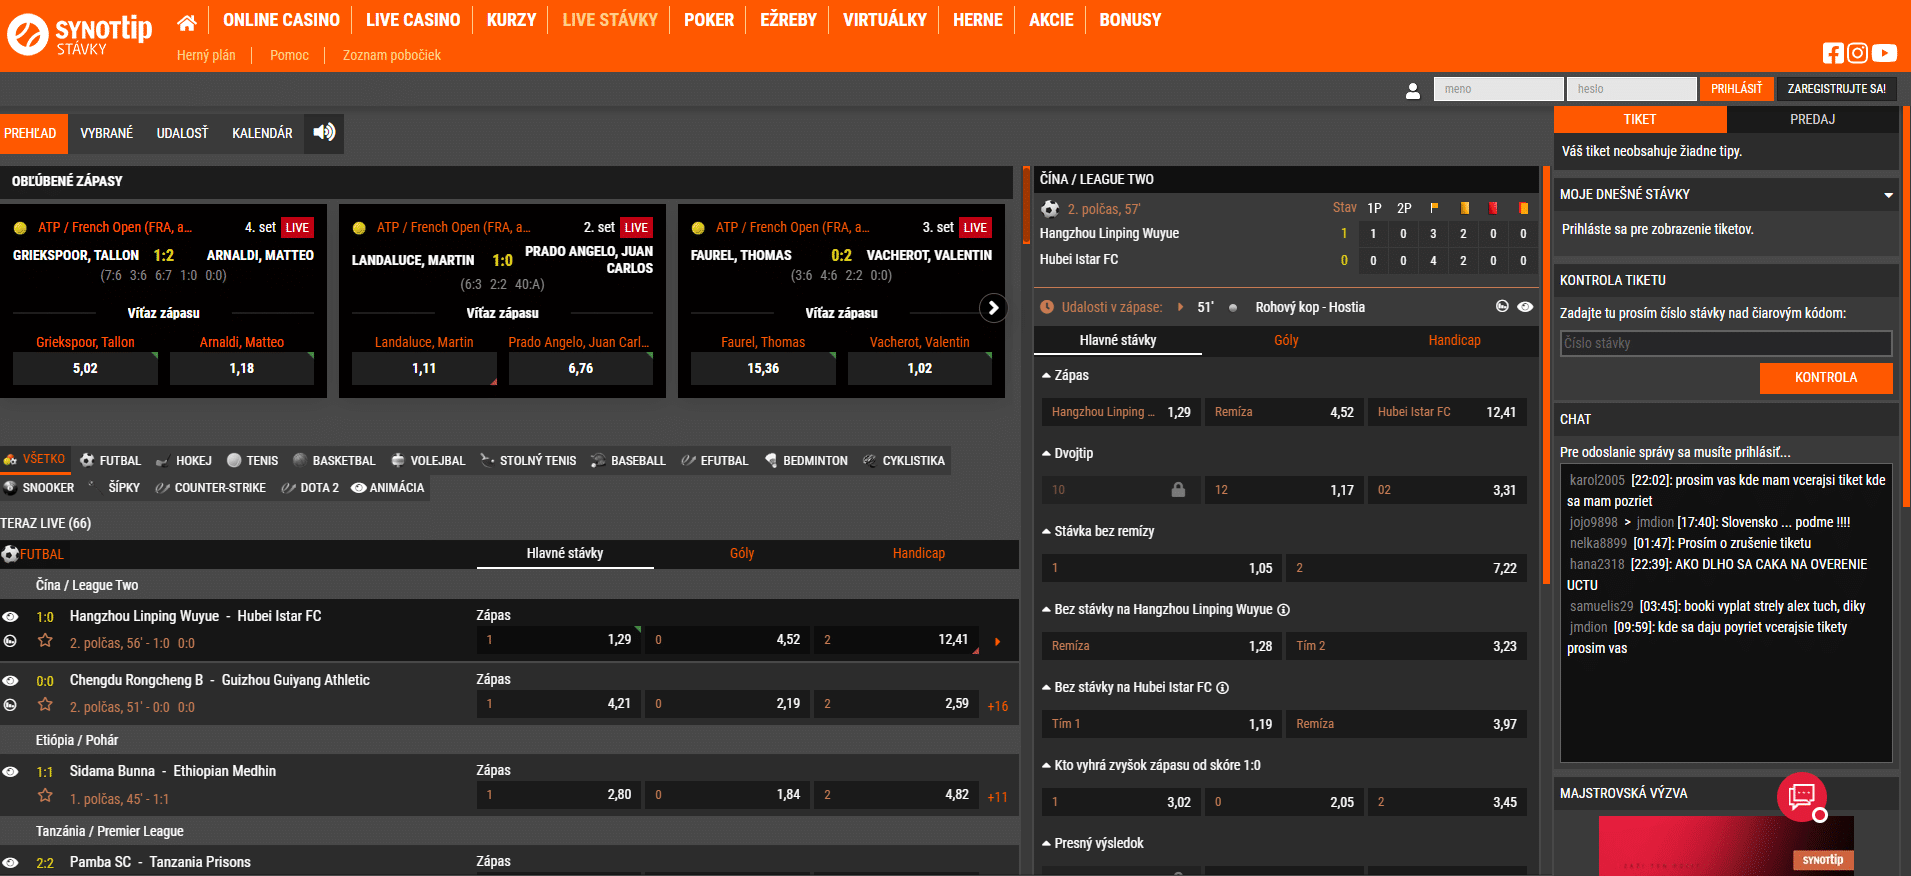This screenshot has width=1911, height=876.
Task: Collapse Bez stávky na Hubei Istar FC
Action: pos(1127,688)
